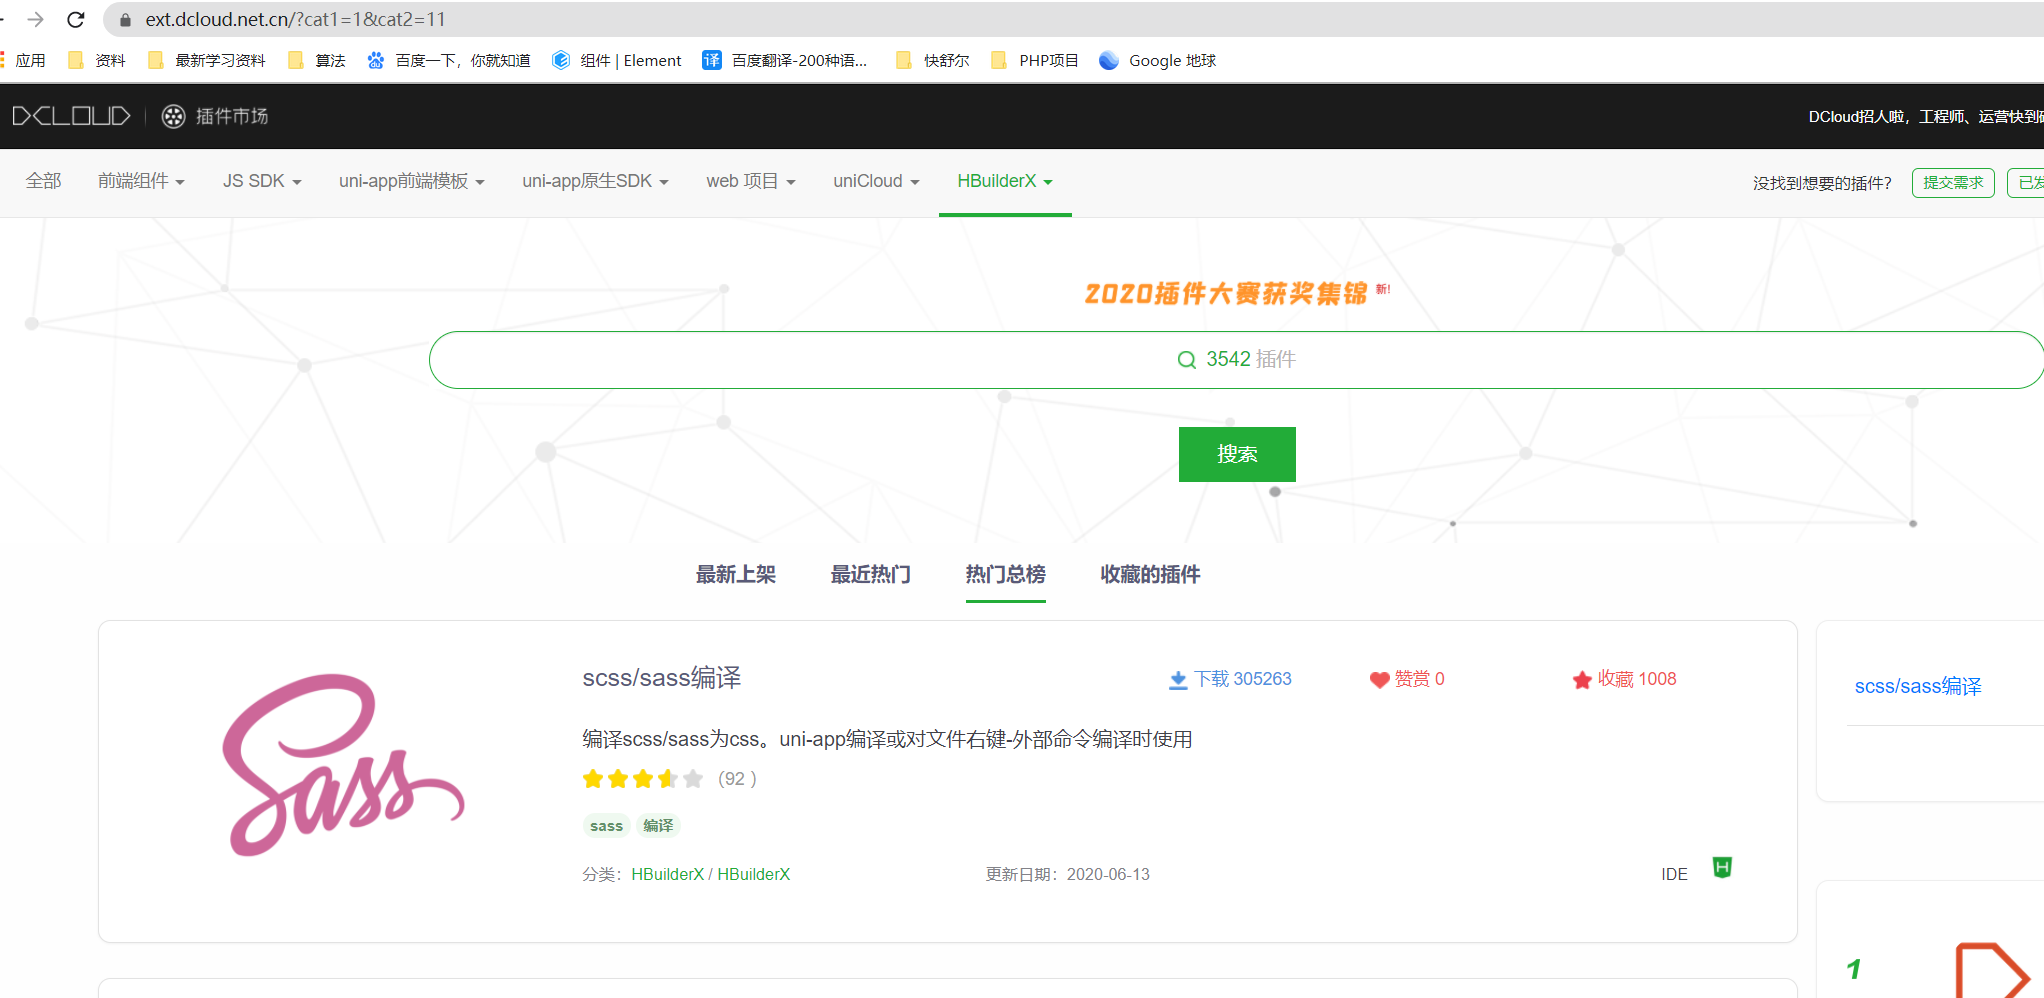Click the 编译 tag

coord(658,826)
